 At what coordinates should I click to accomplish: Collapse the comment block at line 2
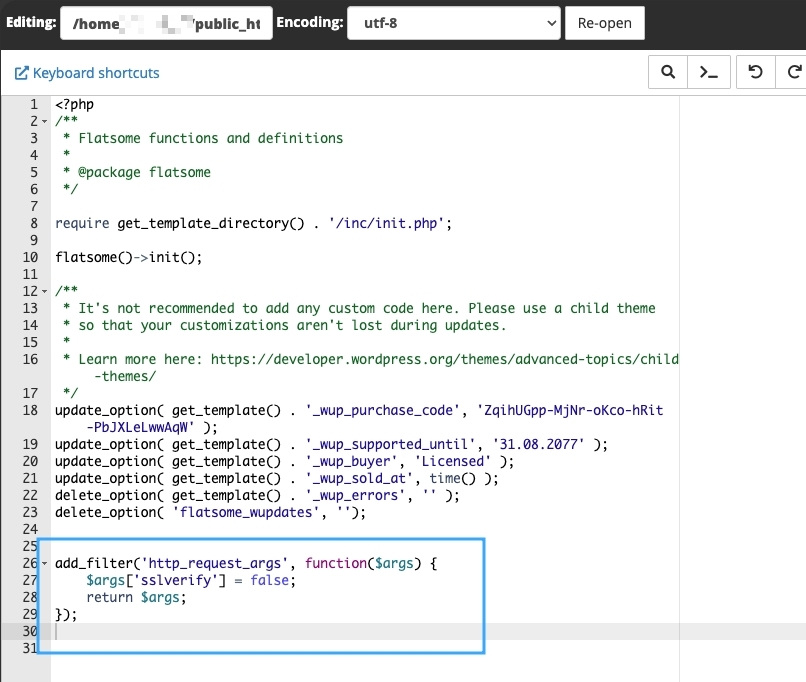(x=45, y=122)
